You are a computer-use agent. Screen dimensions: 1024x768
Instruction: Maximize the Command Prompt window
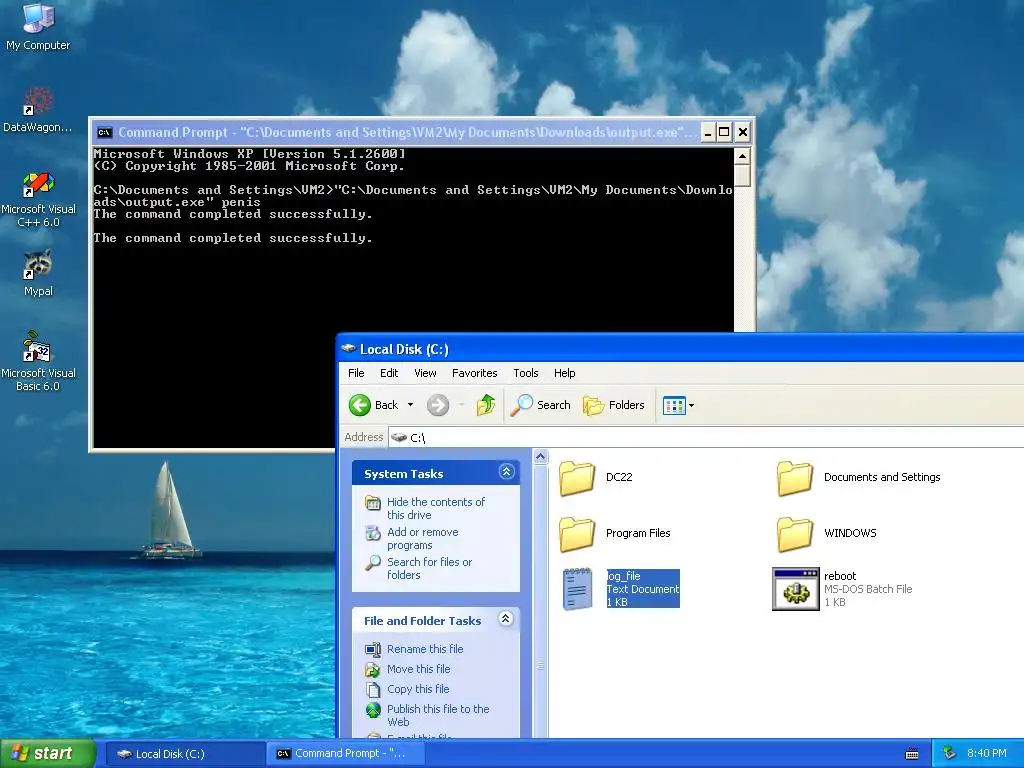pos(724,133)
